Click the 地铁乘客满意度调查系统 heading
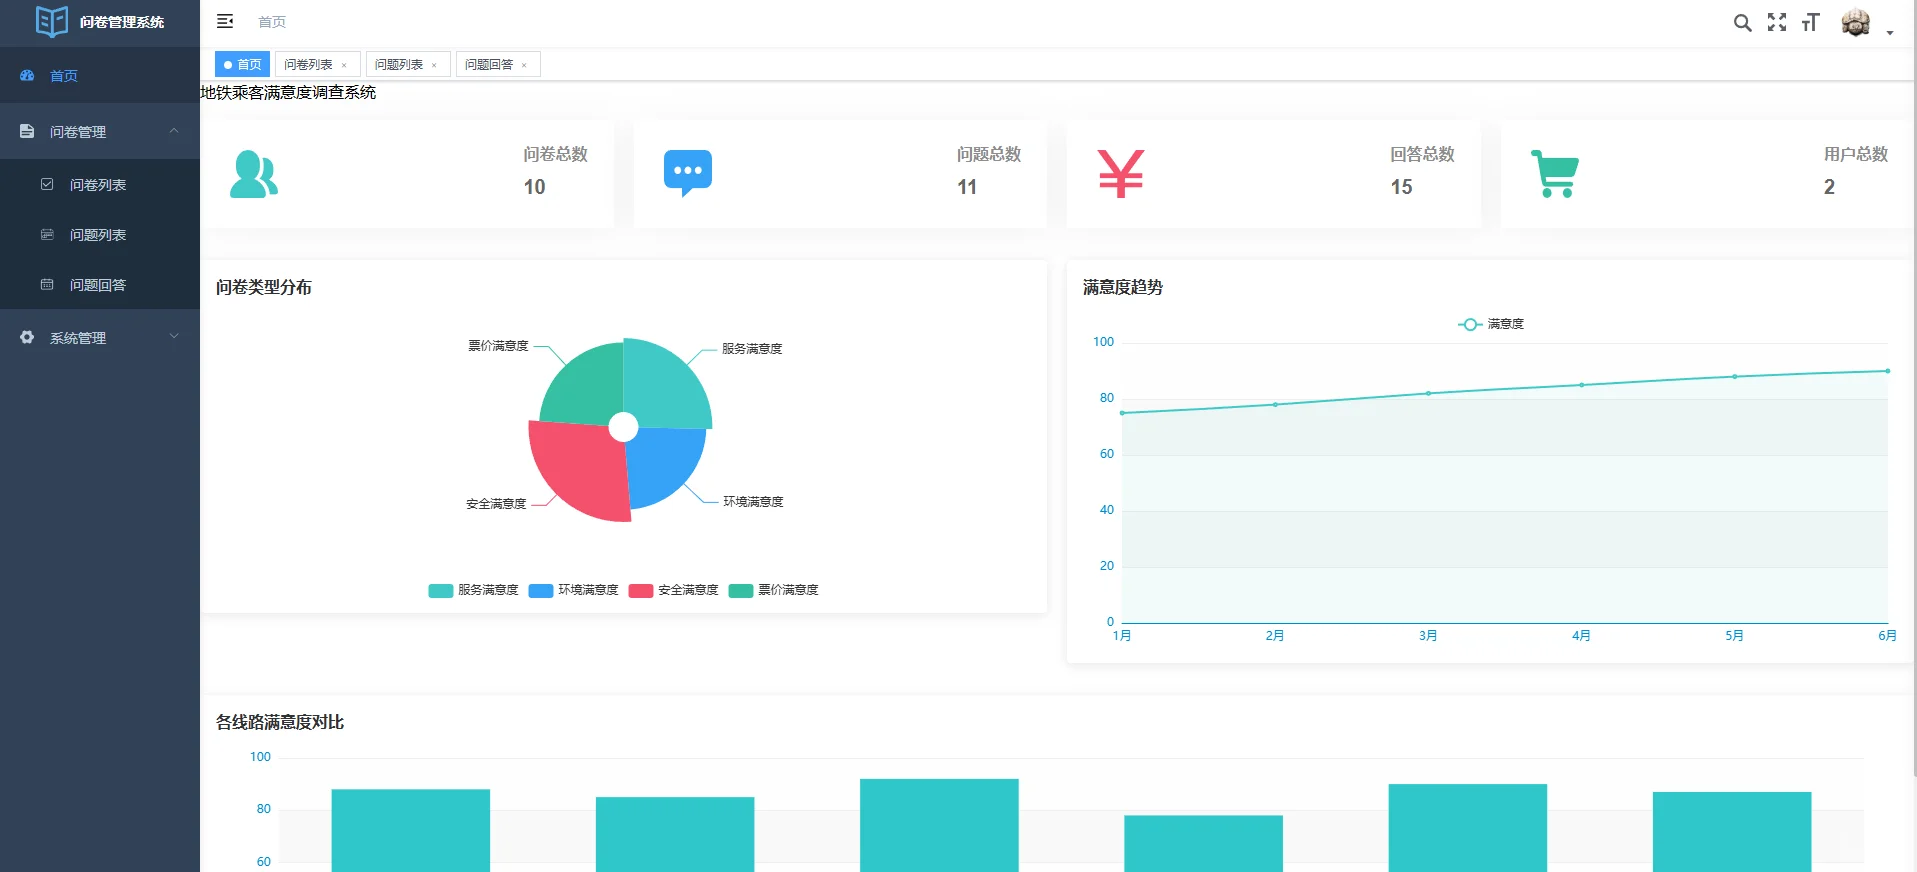1917x872 pixels. tap(288, 92)
